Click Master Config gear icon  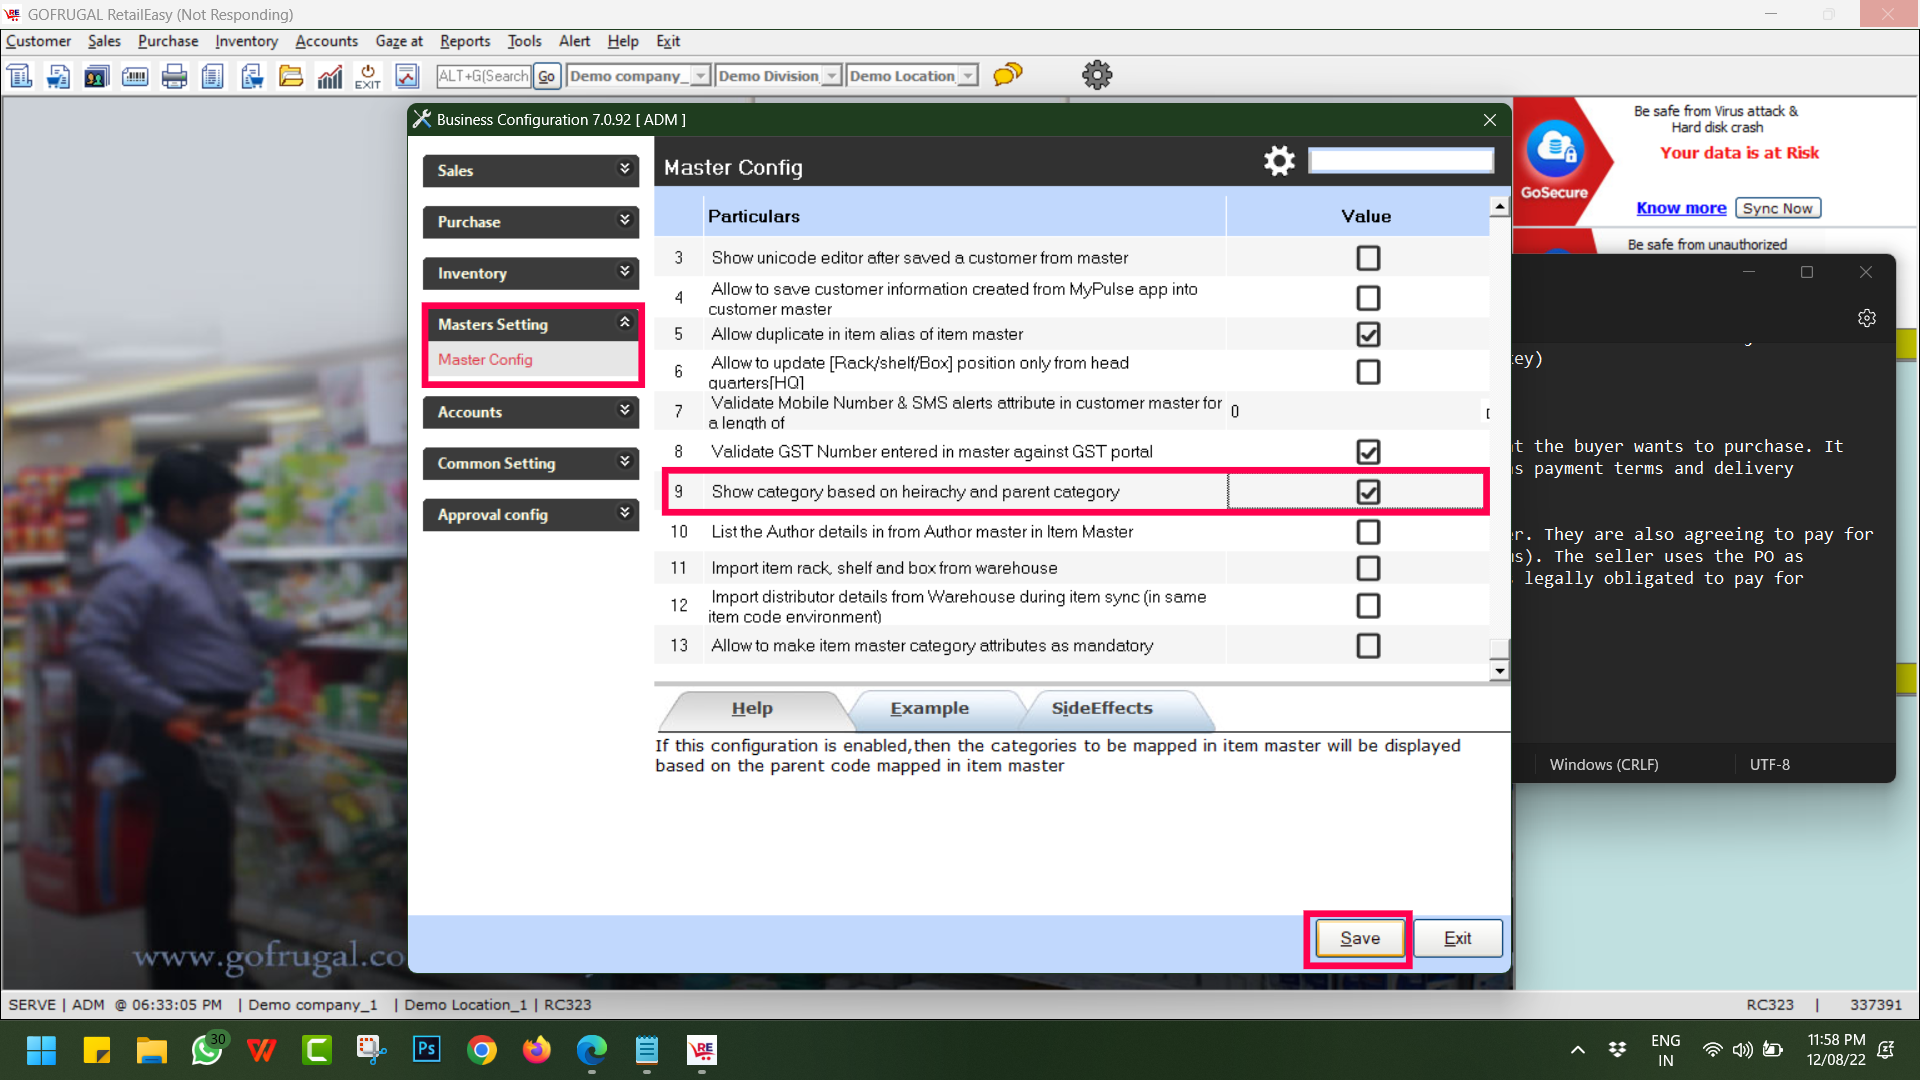point(1279,161)
